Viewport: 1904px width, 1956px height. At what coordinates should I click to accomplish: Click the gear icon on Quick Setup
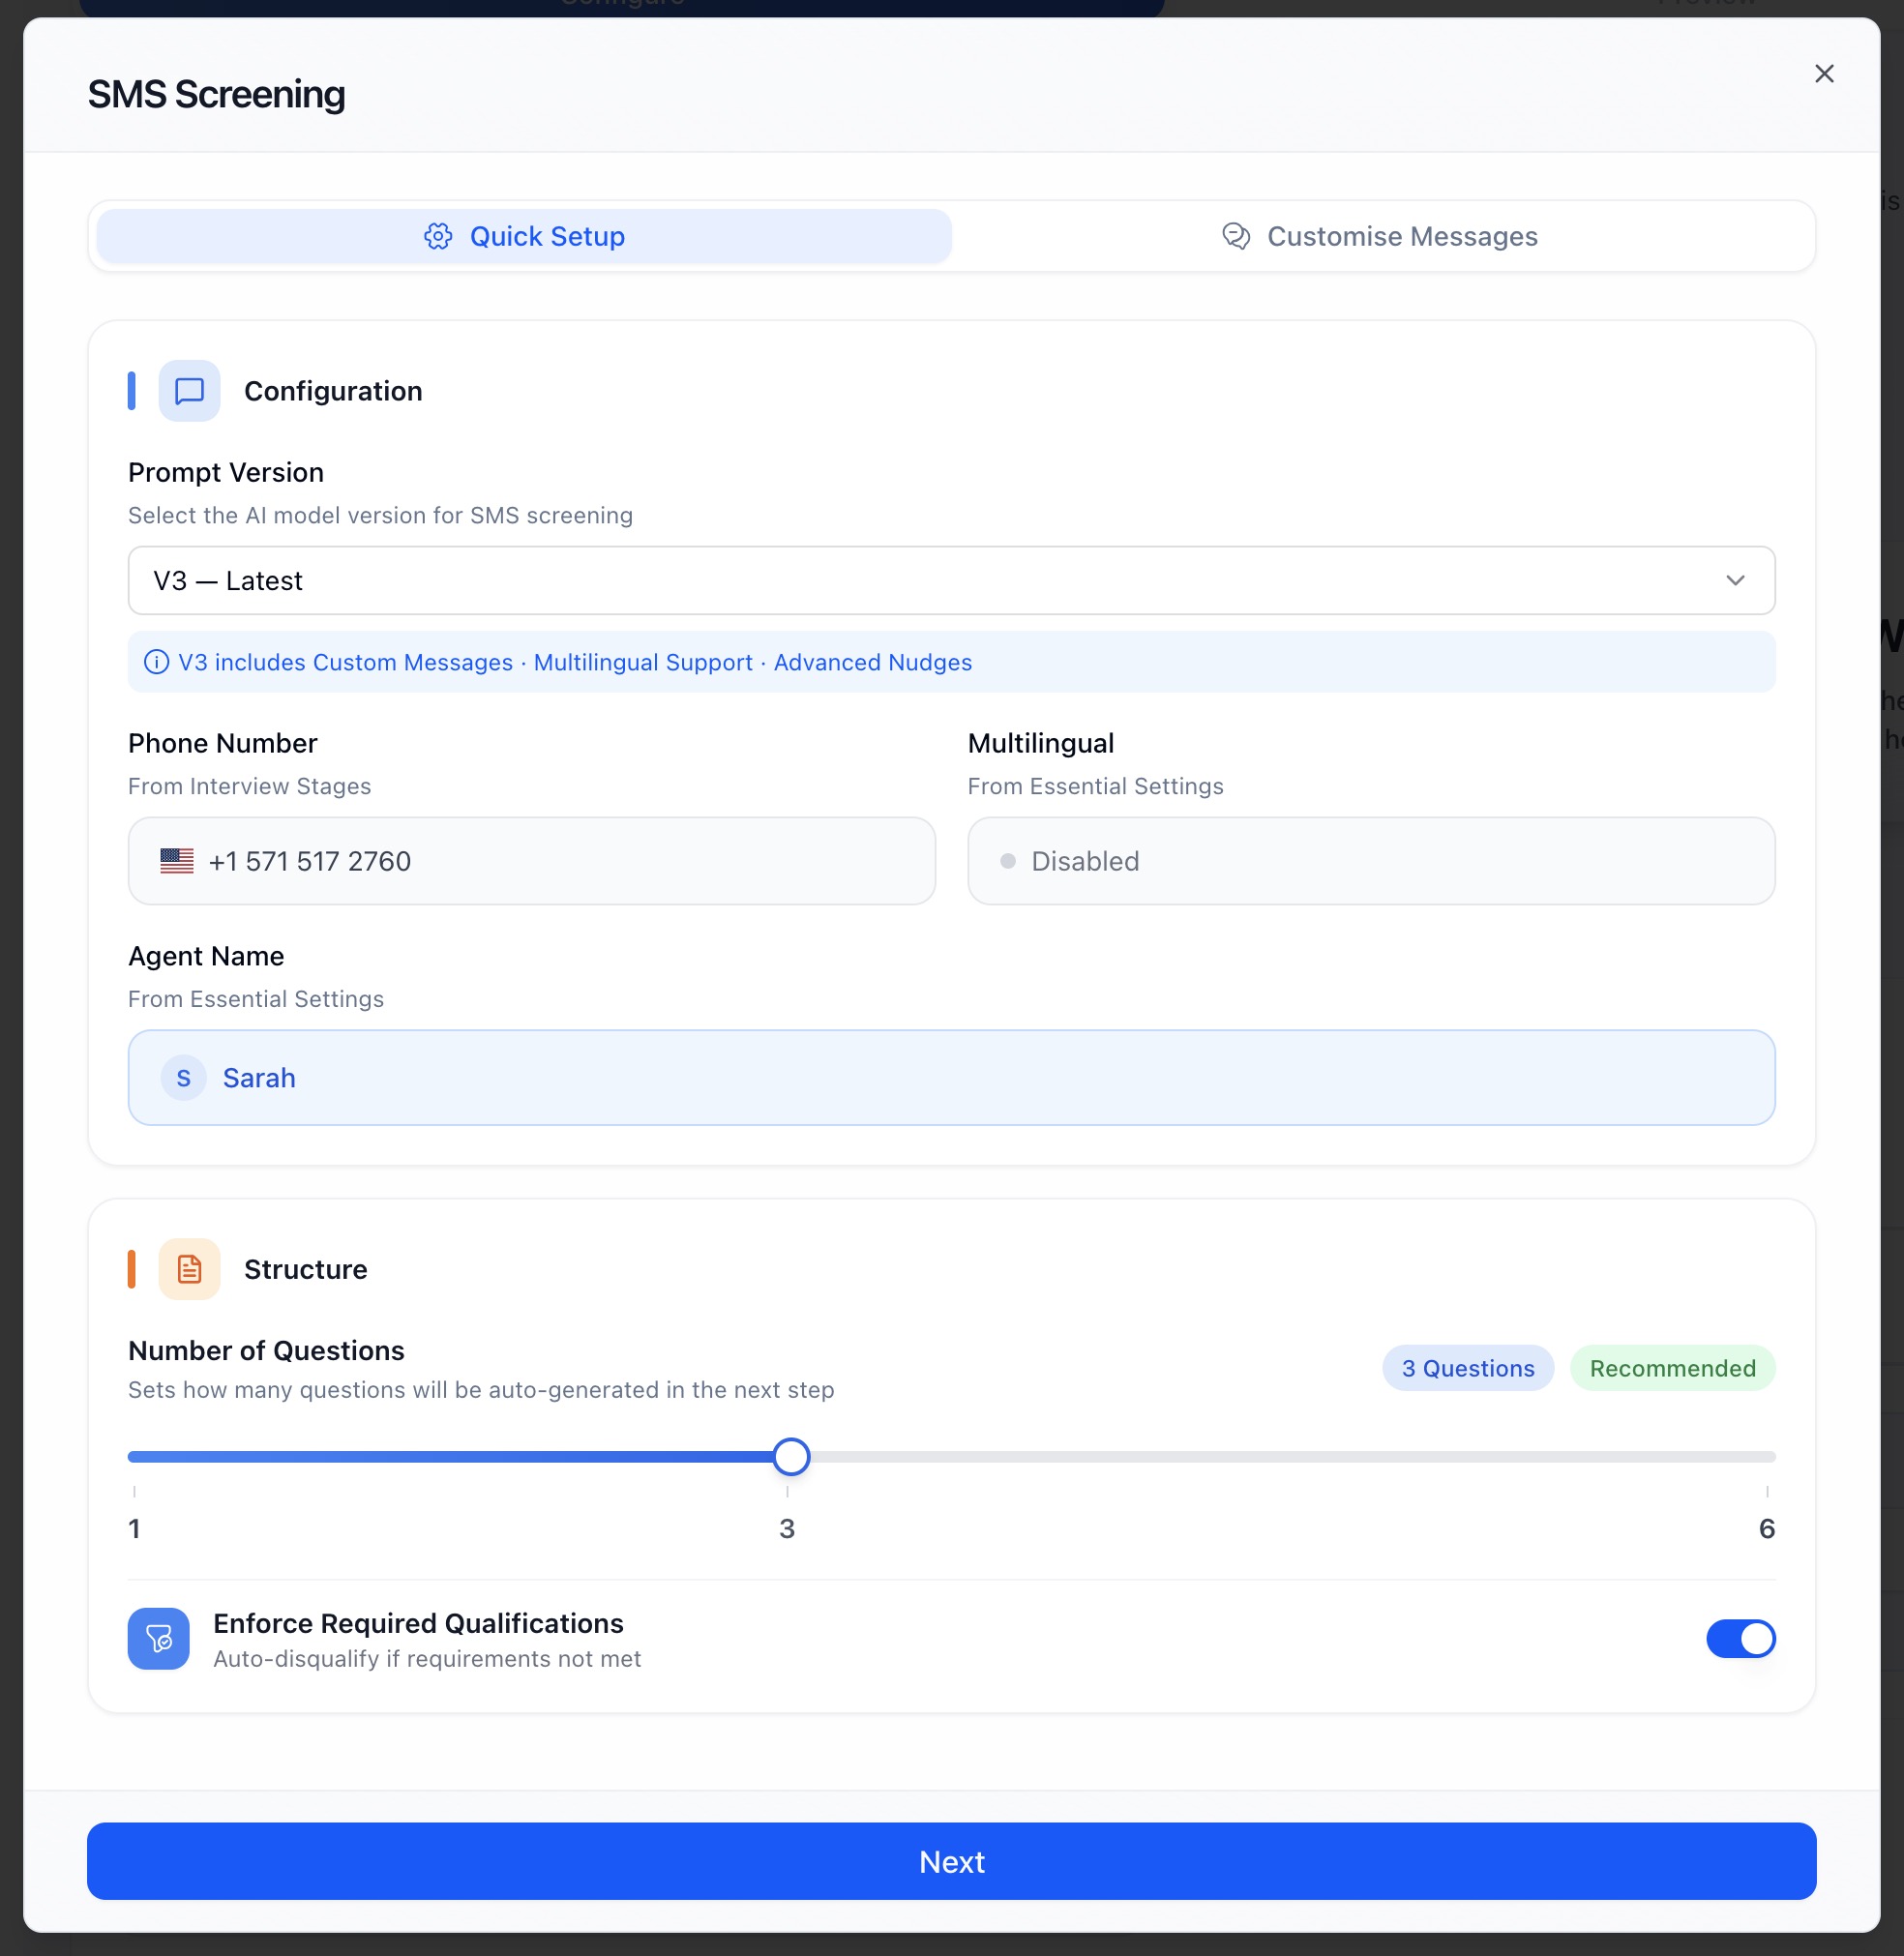point(438,236)
